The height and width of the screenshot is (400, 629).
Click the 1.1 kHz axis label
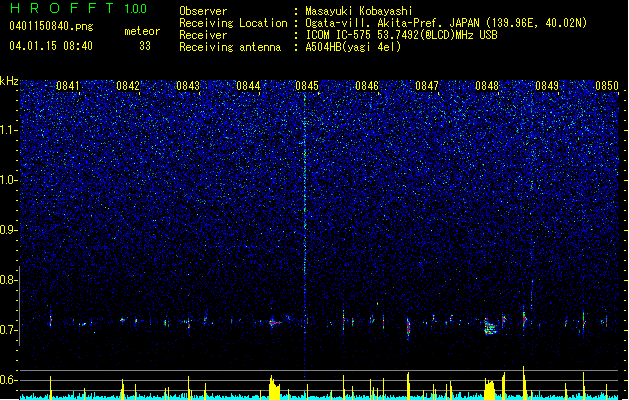9,130
